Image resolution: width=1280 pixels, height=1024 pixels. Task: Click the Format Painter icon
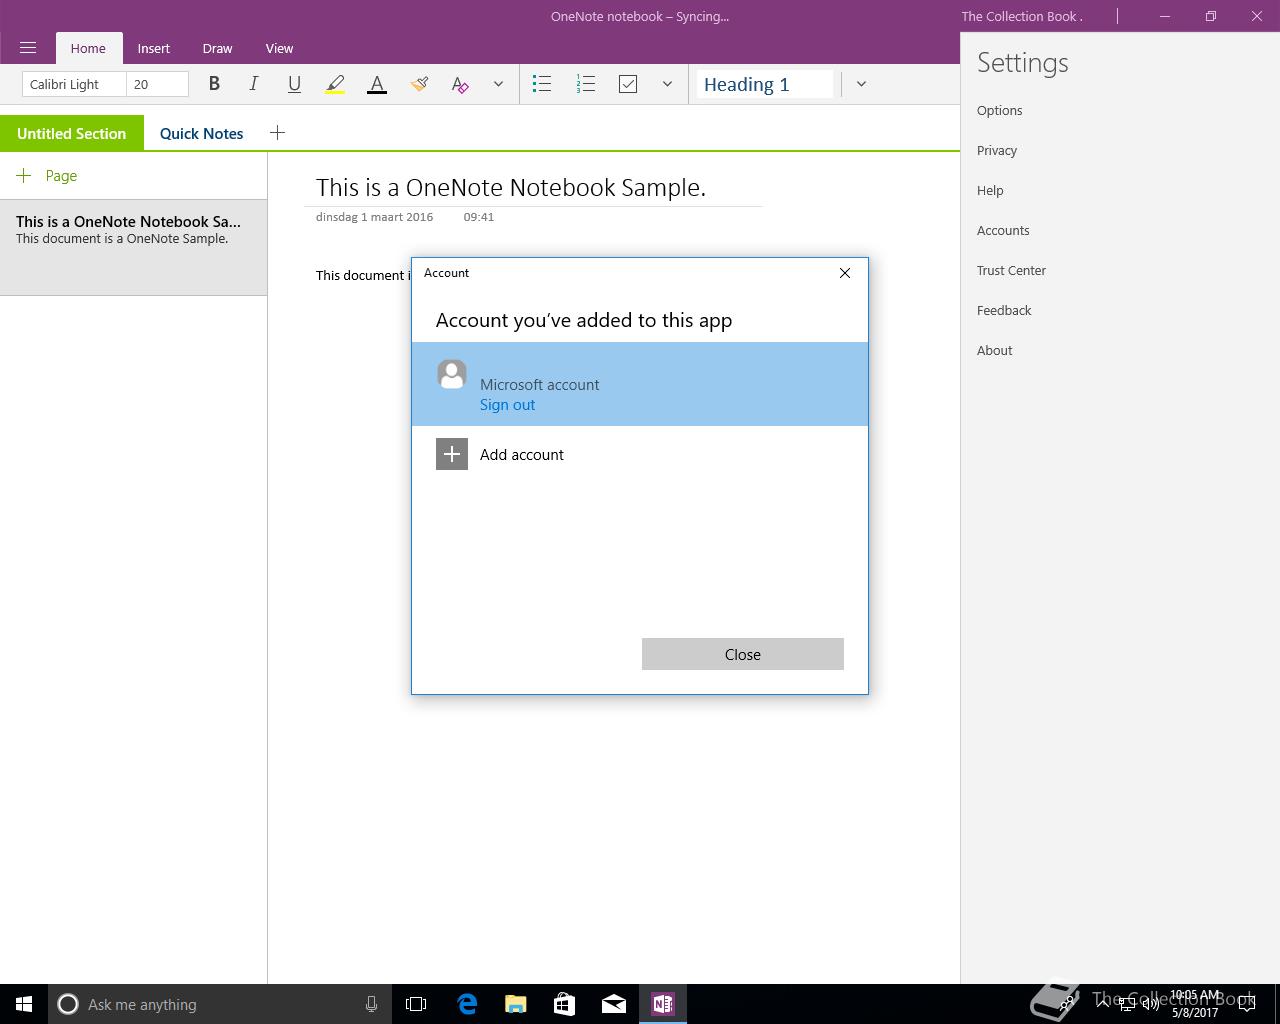tap(419, 84)
